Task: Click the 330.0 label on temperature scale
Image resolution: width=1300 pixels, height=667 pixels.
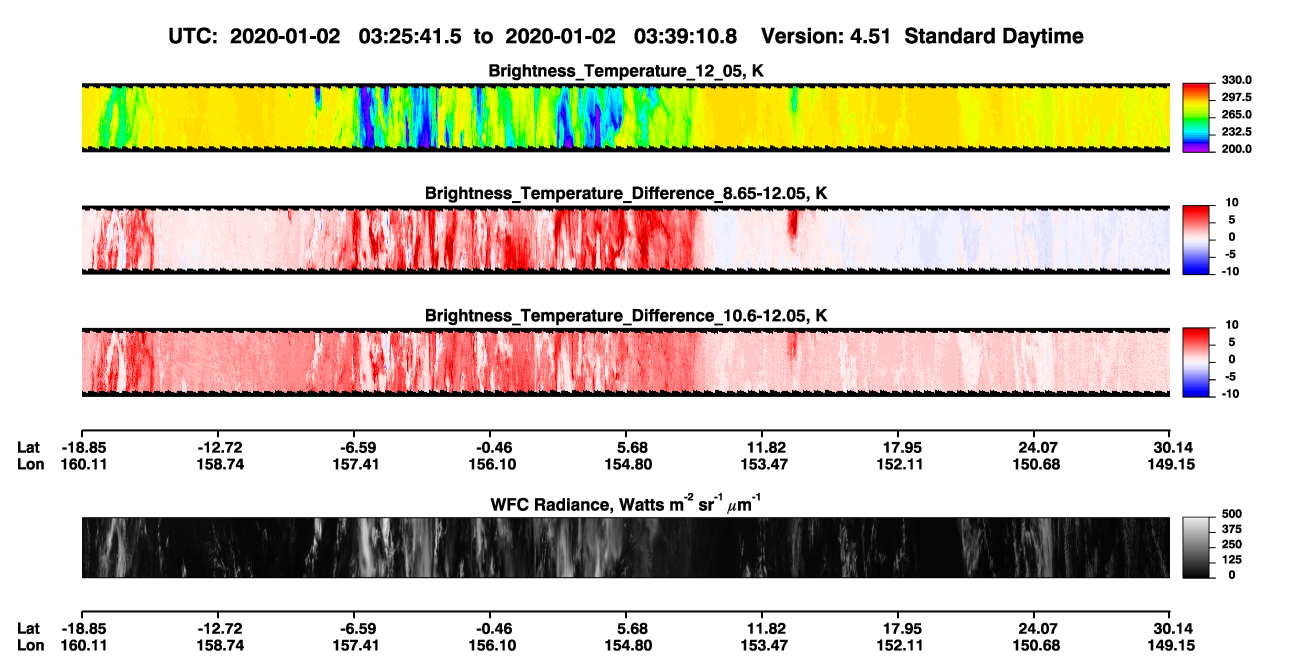Action: tap(1237, 80)
